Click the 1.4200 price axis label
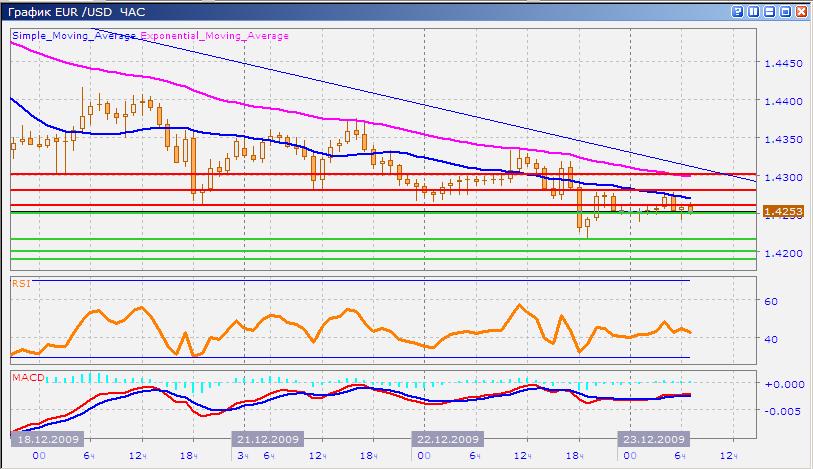Screen dimensions: 813x469 pos(783,254)
